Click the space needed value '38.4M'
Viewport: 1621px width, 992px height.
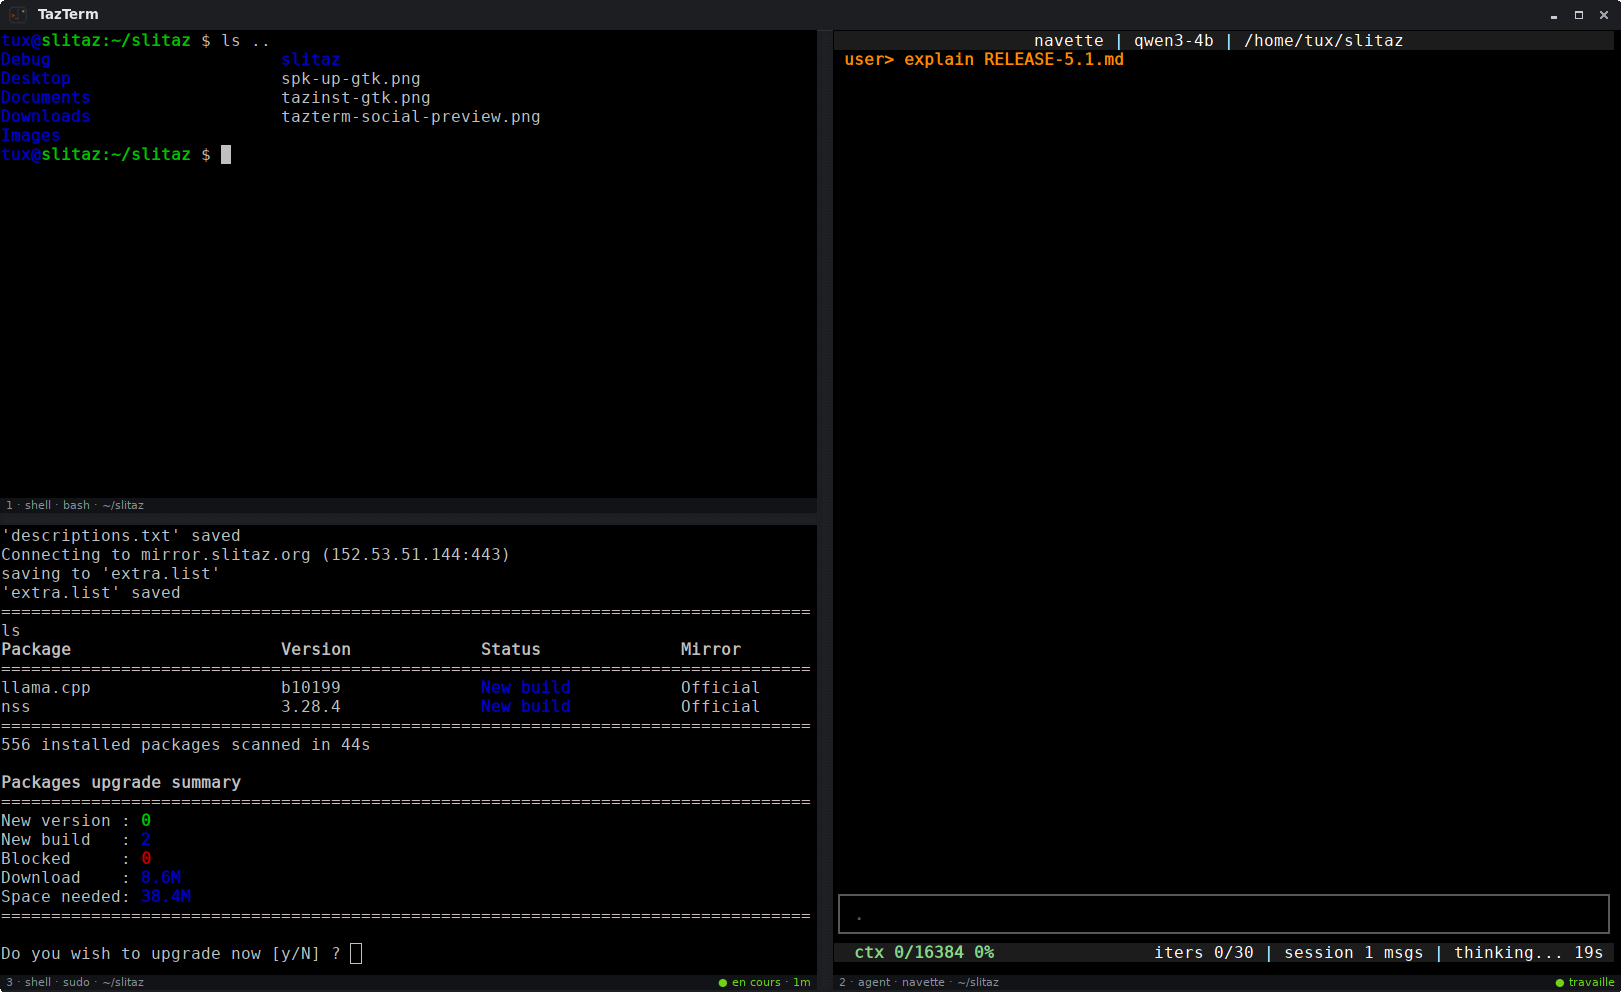(166, 897)
